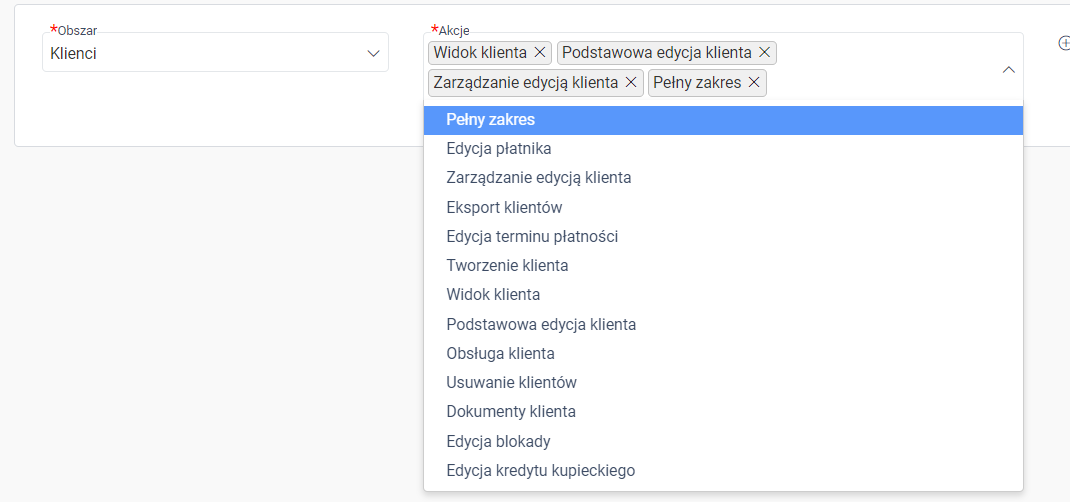Remove the Zarządzanie edycją klienta tag
The width and height of the screenshot is (1070, 502).
click(631, 83)
